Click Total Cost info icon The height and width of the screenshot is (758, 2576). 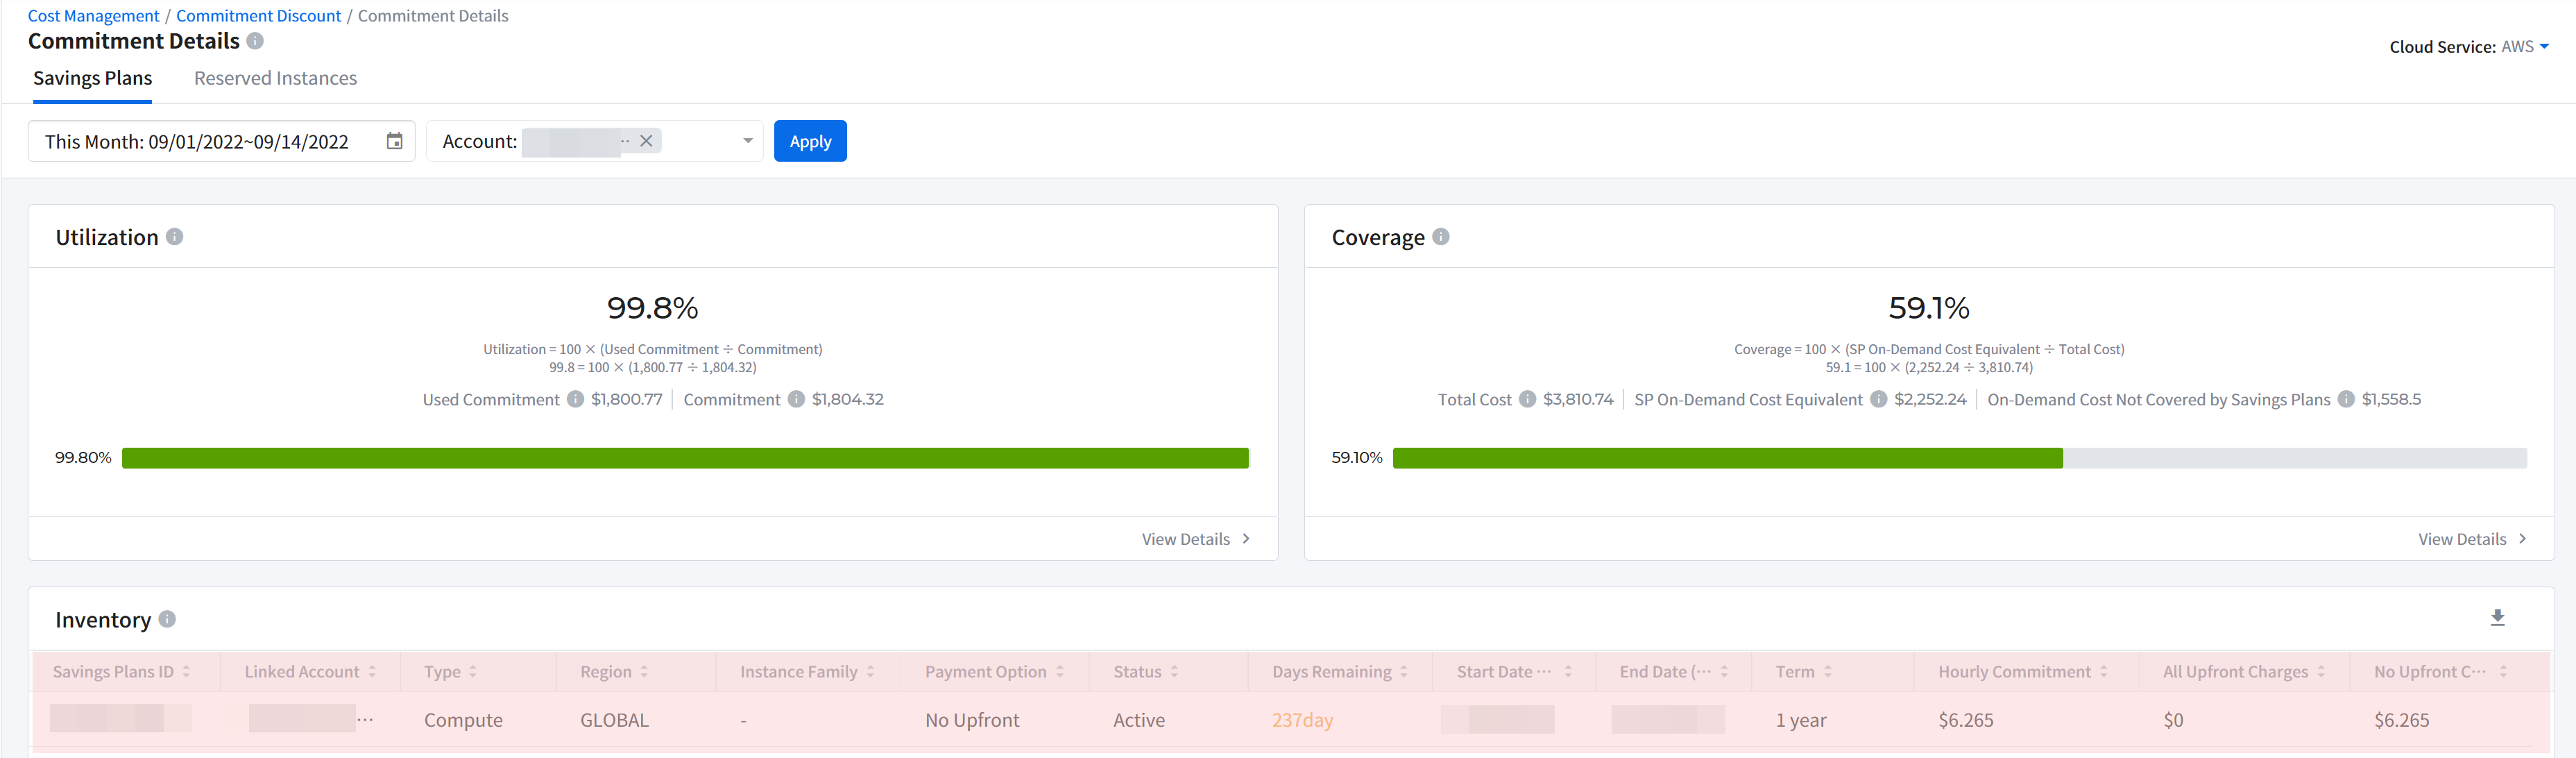(x=1527, y=399)
